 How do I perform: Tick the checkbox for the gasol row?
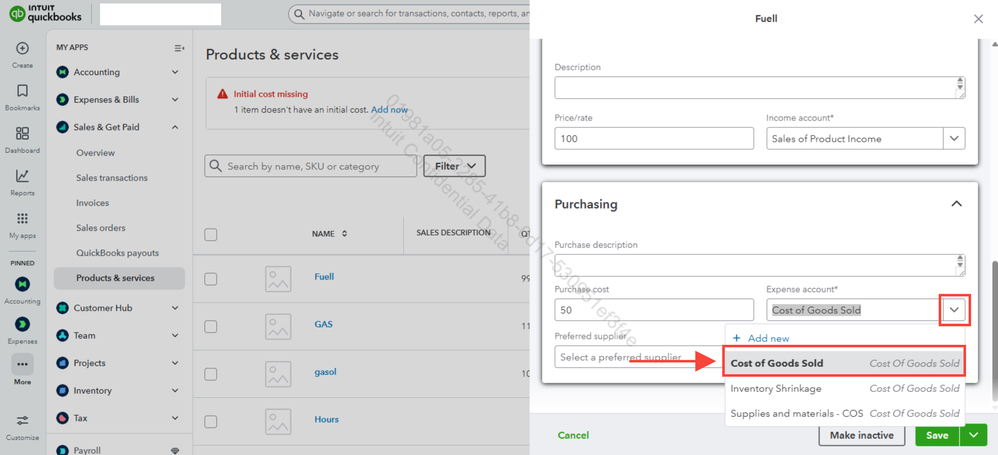(x=211, y=374)
